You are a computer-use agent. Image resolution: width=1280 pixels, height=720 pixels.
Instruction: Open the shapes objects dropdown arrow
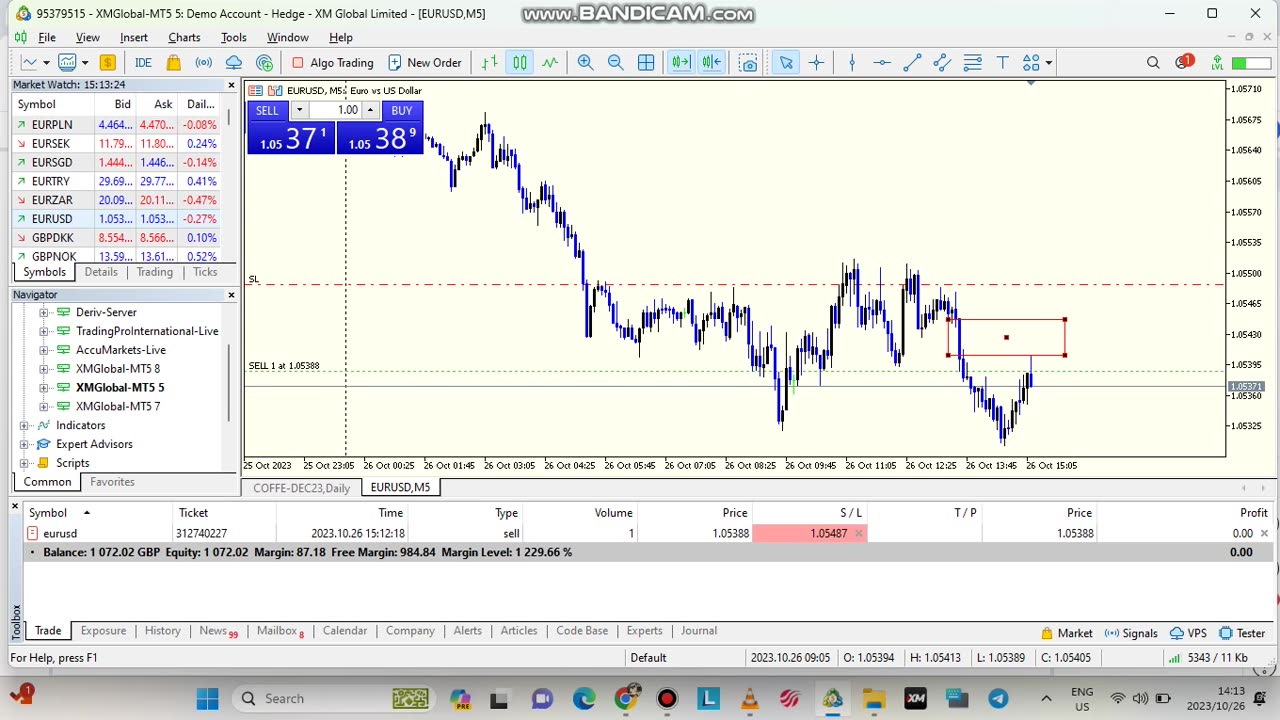1048,62
